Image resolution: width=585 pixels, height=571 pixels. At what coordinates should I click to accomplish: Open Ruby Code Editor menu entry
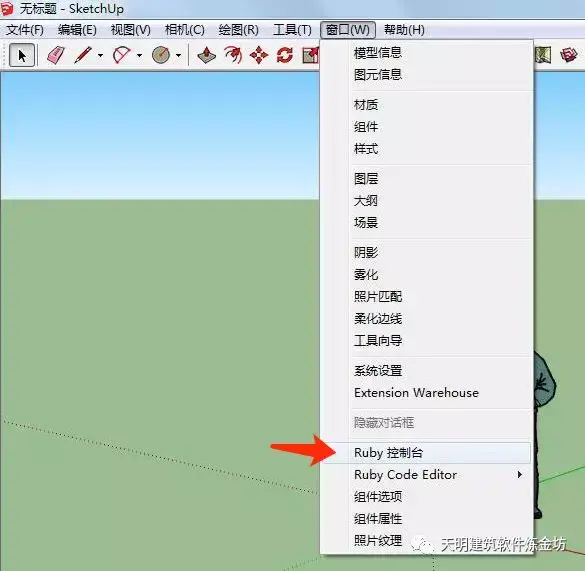[x=426, y=475]
